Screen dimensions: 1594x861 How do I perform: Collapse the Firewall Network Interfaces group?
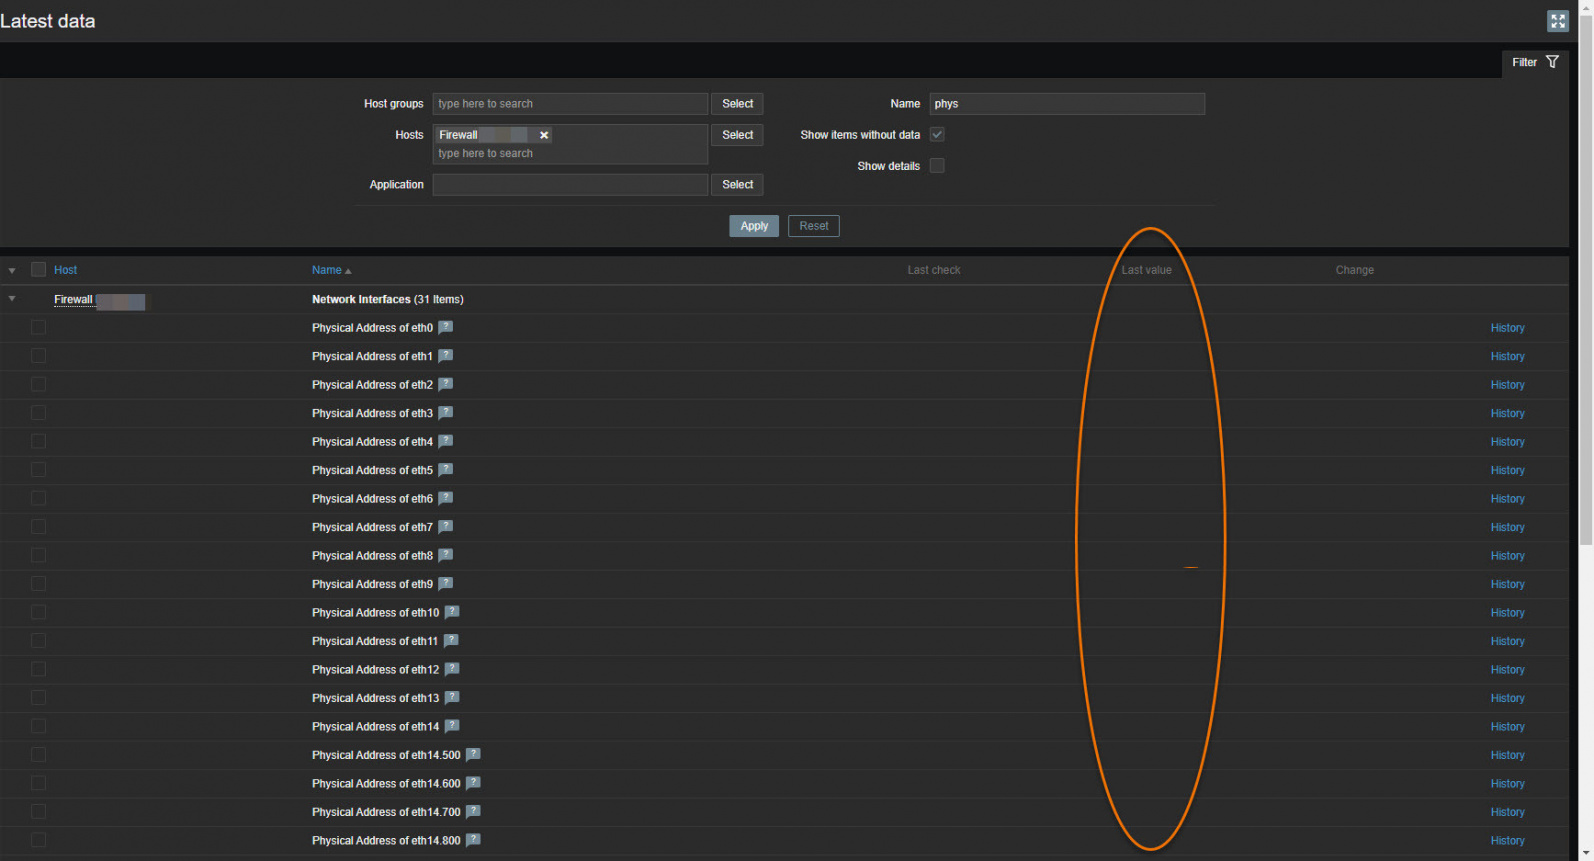click(x=12, y=299)
